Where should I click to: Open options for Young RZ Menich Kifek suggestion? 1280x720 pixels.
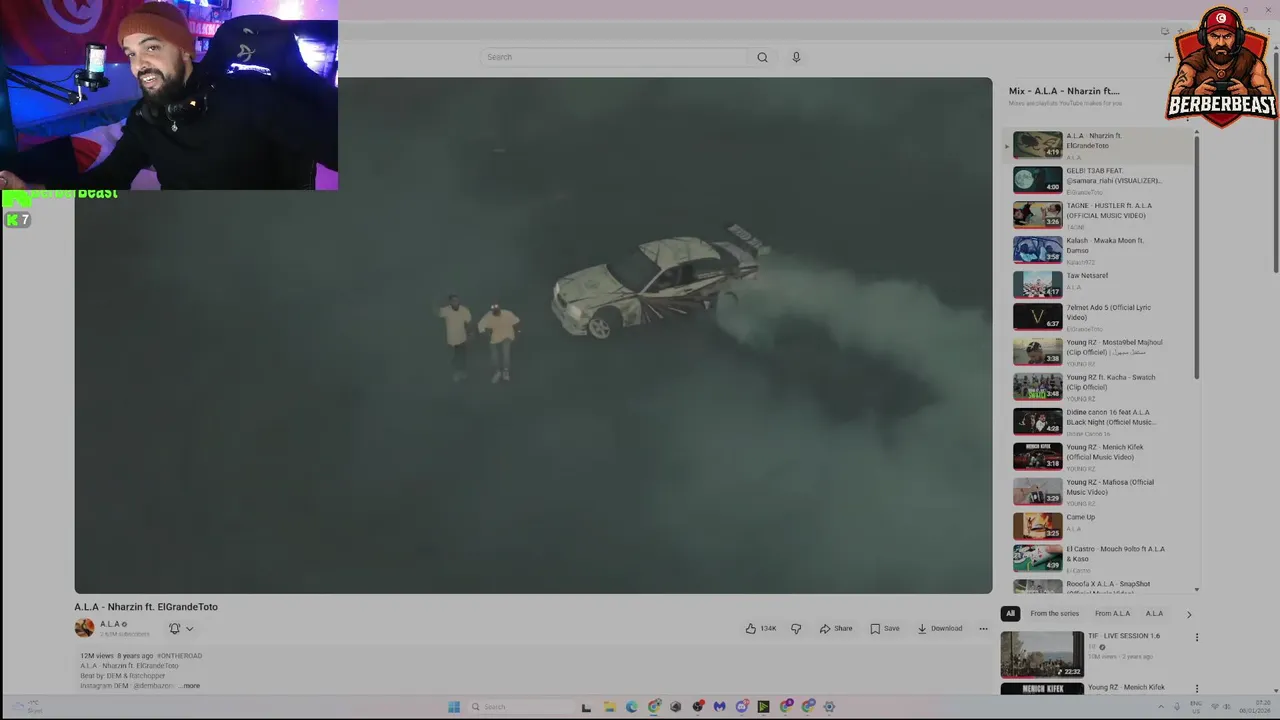[x=1196, y=688]
